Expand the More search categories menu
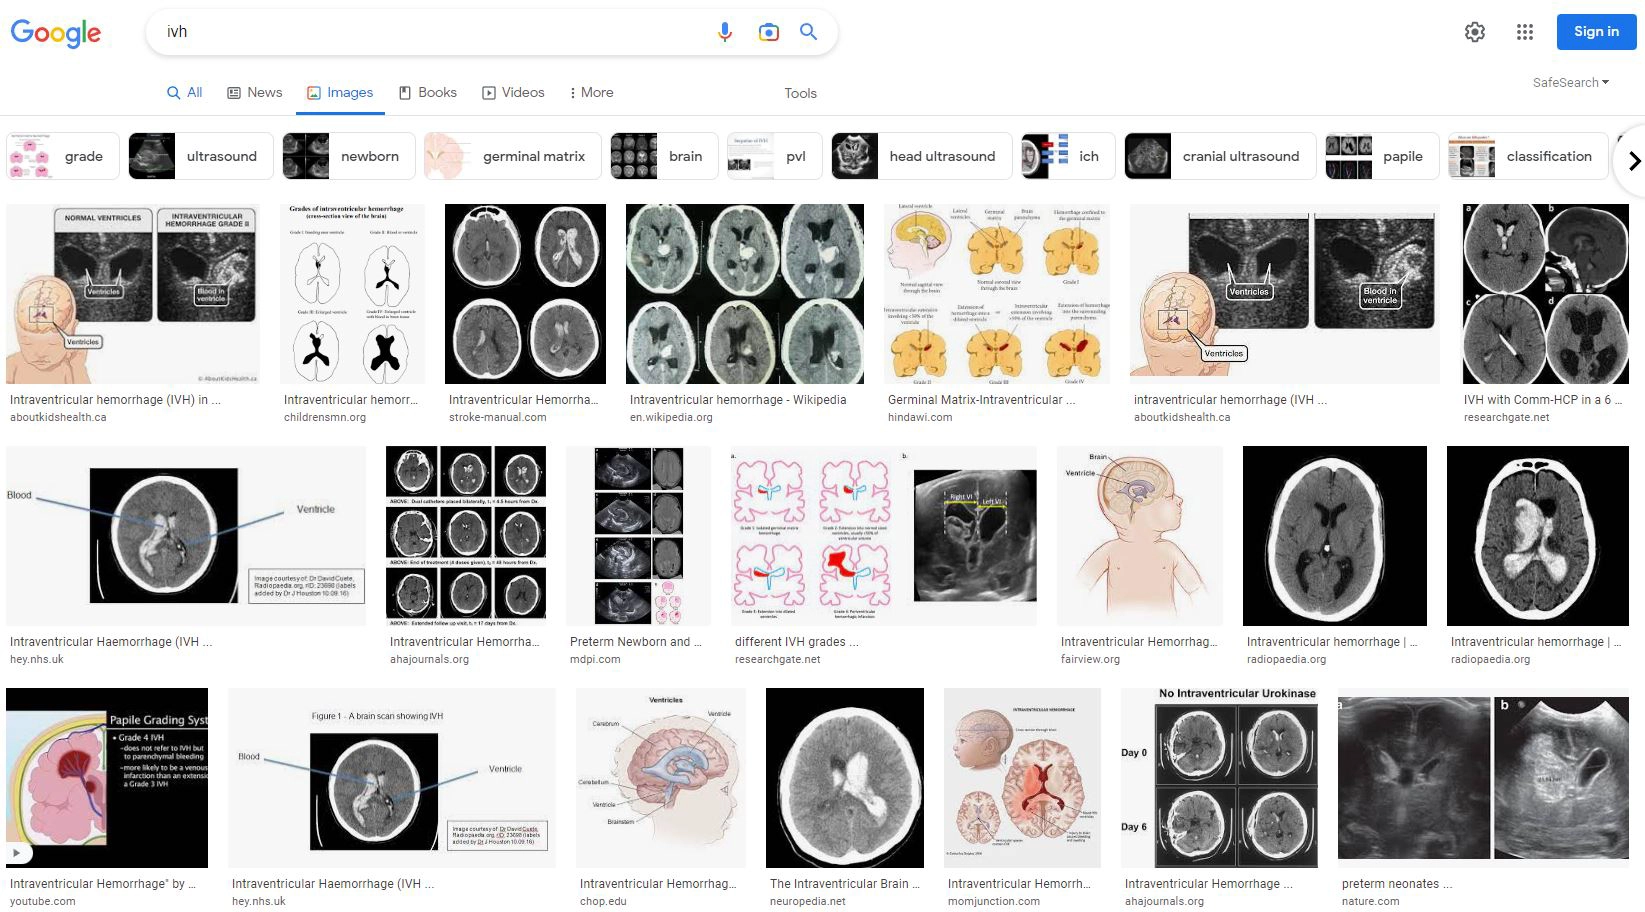Image resolution: width=1645 pixels, height=912 pixels. (x=591, y=92)
